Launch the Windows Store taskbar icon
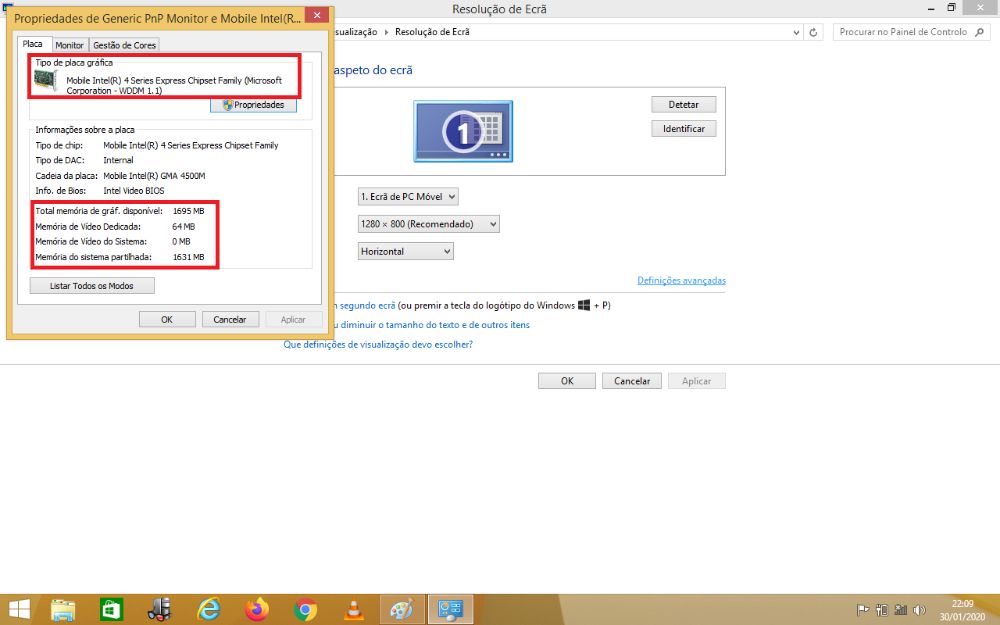Viewport: 1000px width, 625px height. pyautogui.click(x=111, y=610)
